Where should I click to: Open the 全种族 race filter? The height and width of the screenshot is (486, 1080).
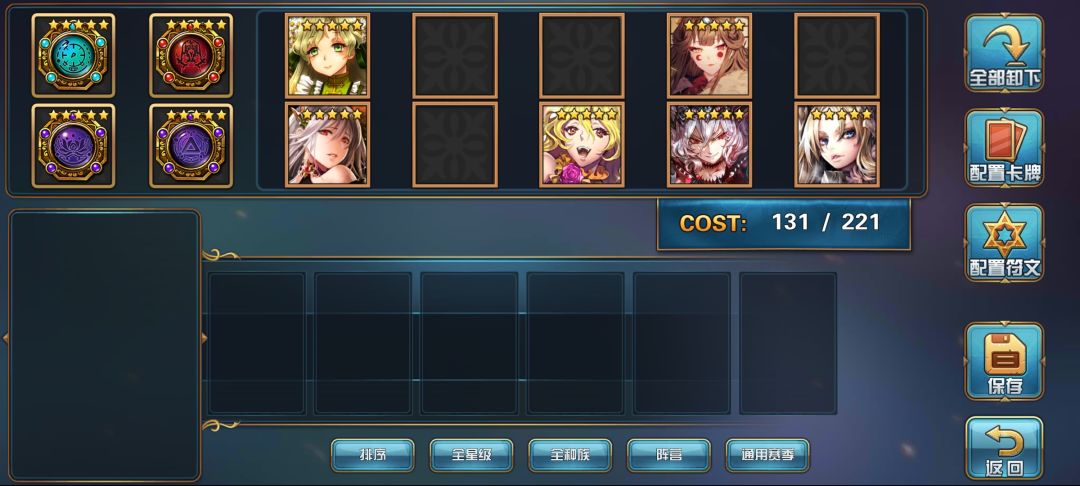pyautogui.click(x=570, y=456)
